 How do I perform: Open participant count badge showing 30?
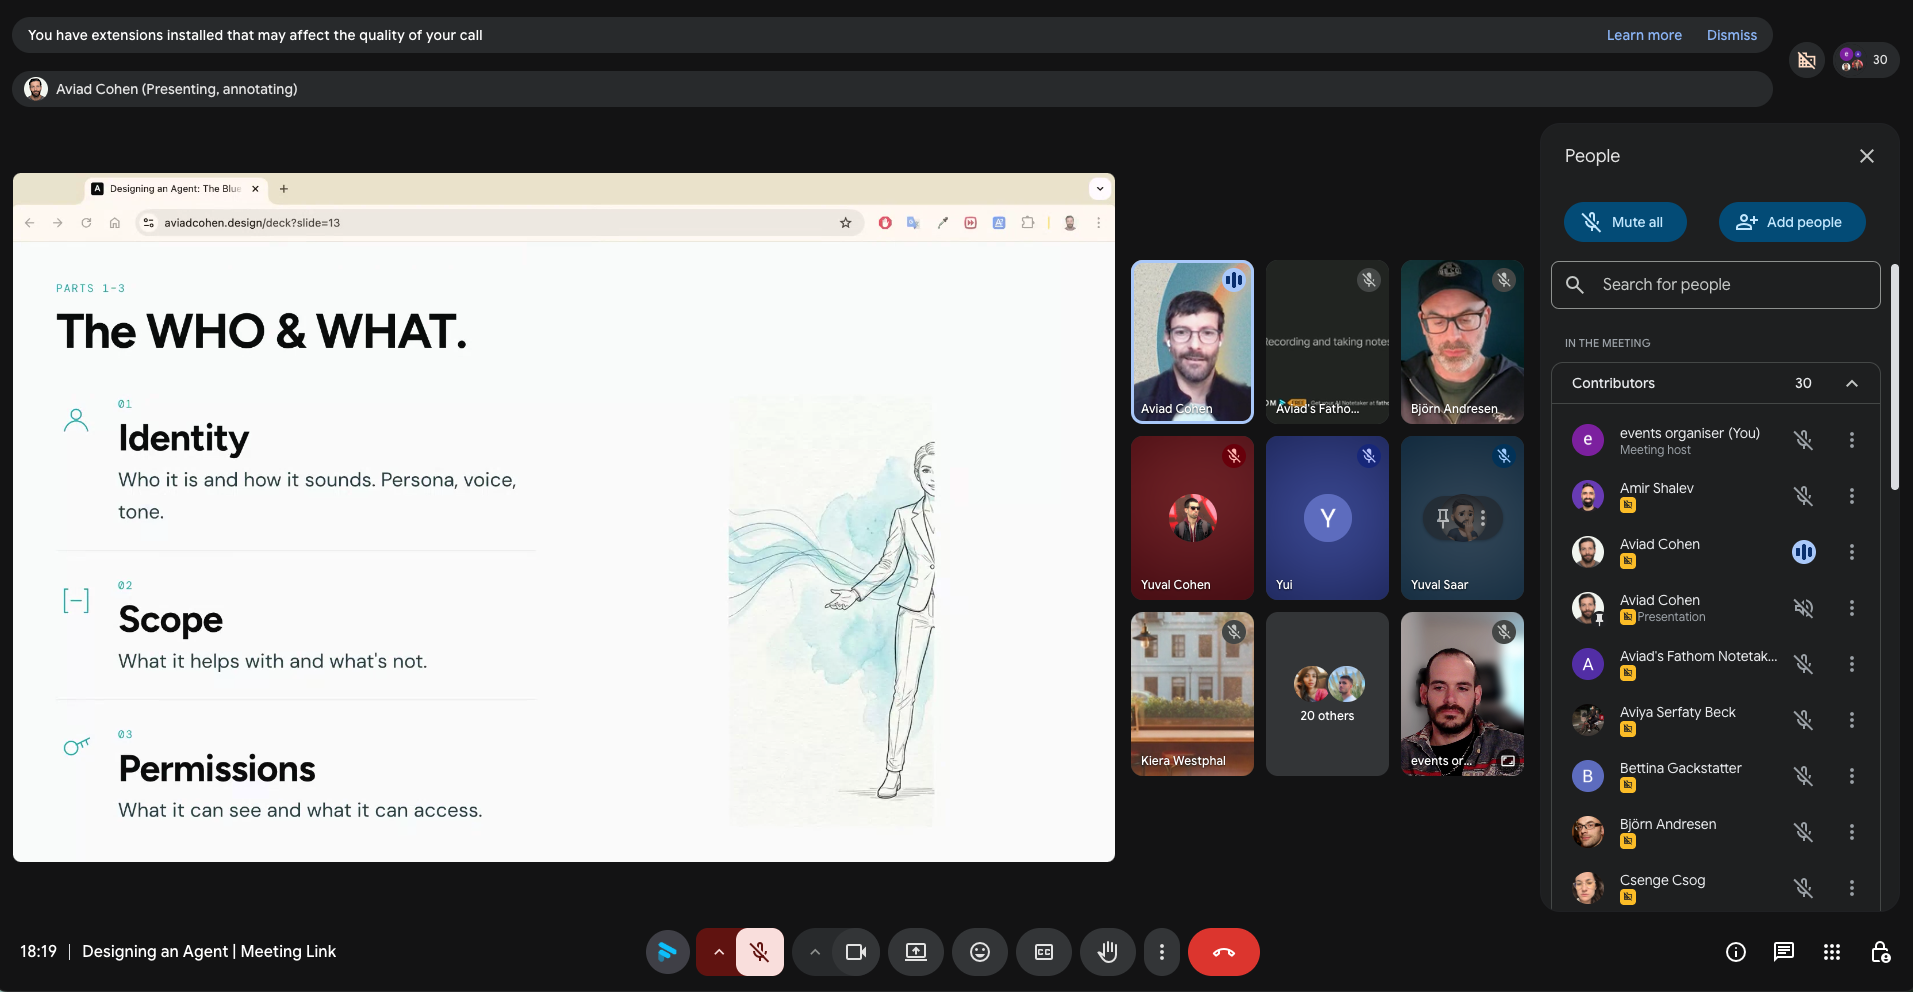click(x=1866, y=60)
